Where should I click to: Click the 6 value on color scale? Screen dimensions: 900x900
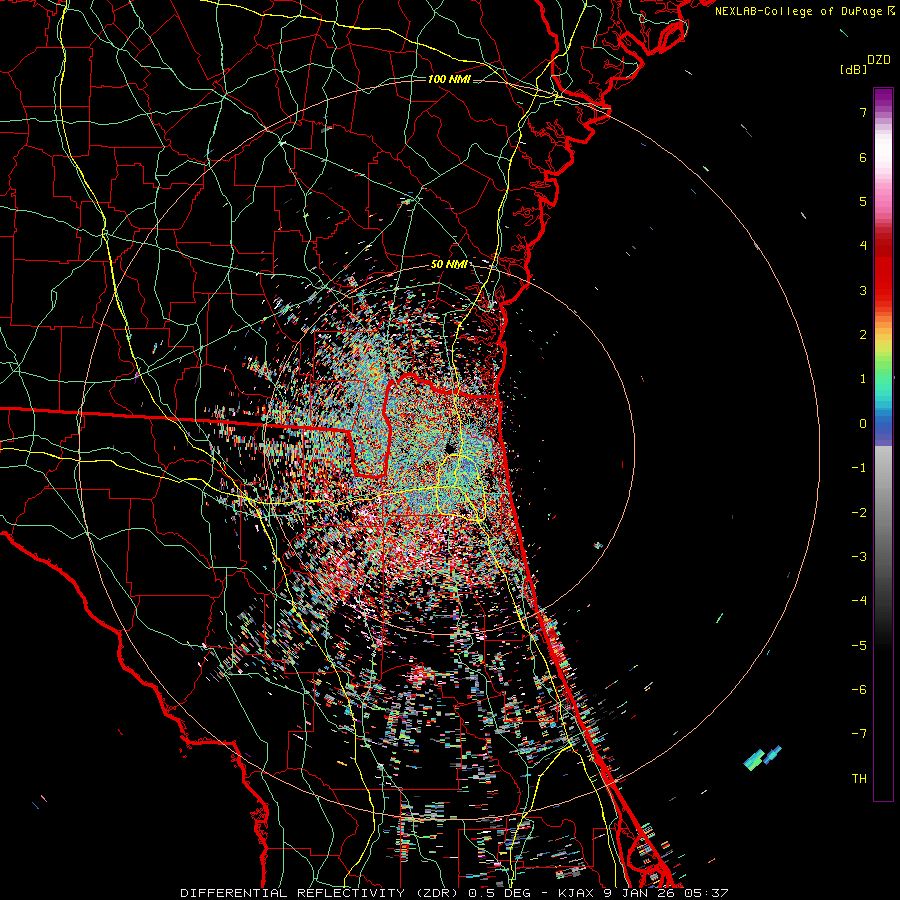click(863, 157)
